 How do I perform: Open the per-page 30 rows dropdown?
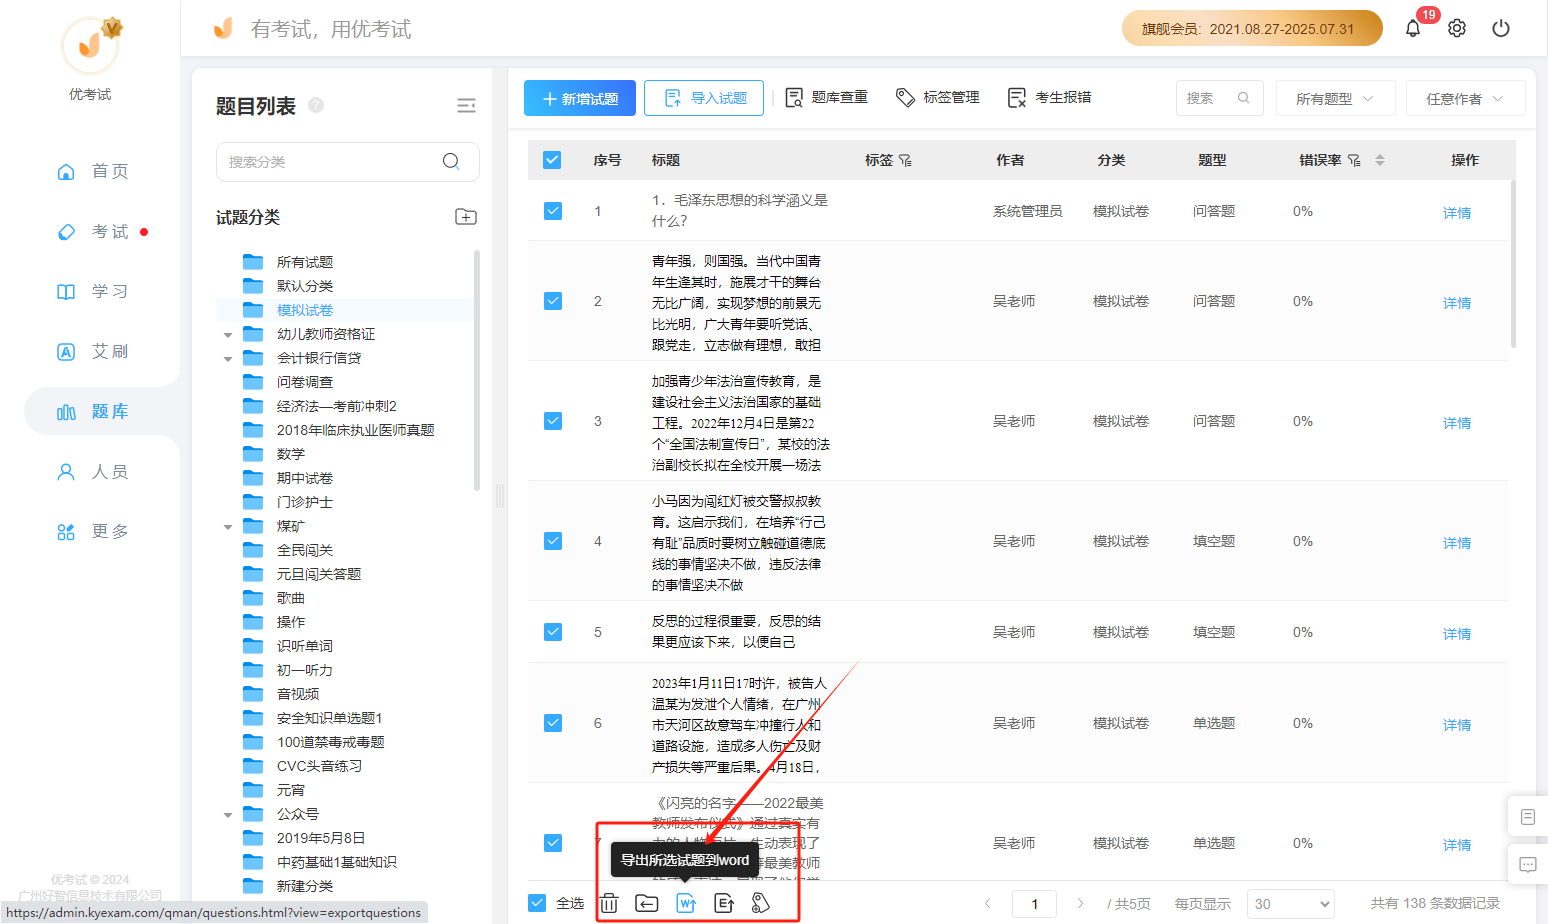pos(1291,904)
